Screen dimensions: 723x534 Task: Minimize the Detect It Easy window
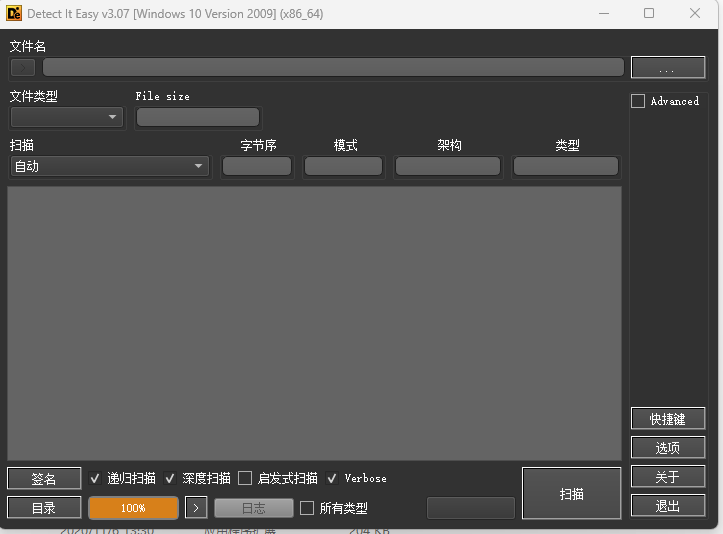[x=603, y=14]
